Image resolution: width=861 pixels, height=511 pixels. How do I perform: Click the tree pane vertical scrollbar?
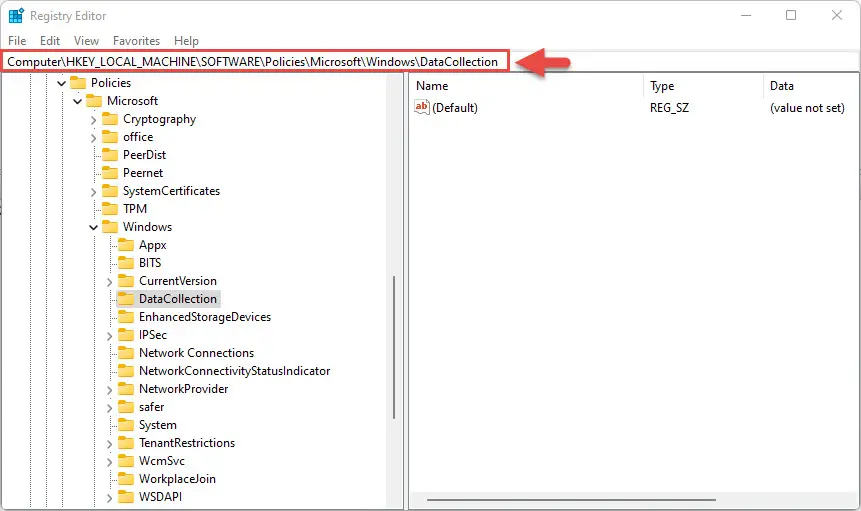point(394,347)
